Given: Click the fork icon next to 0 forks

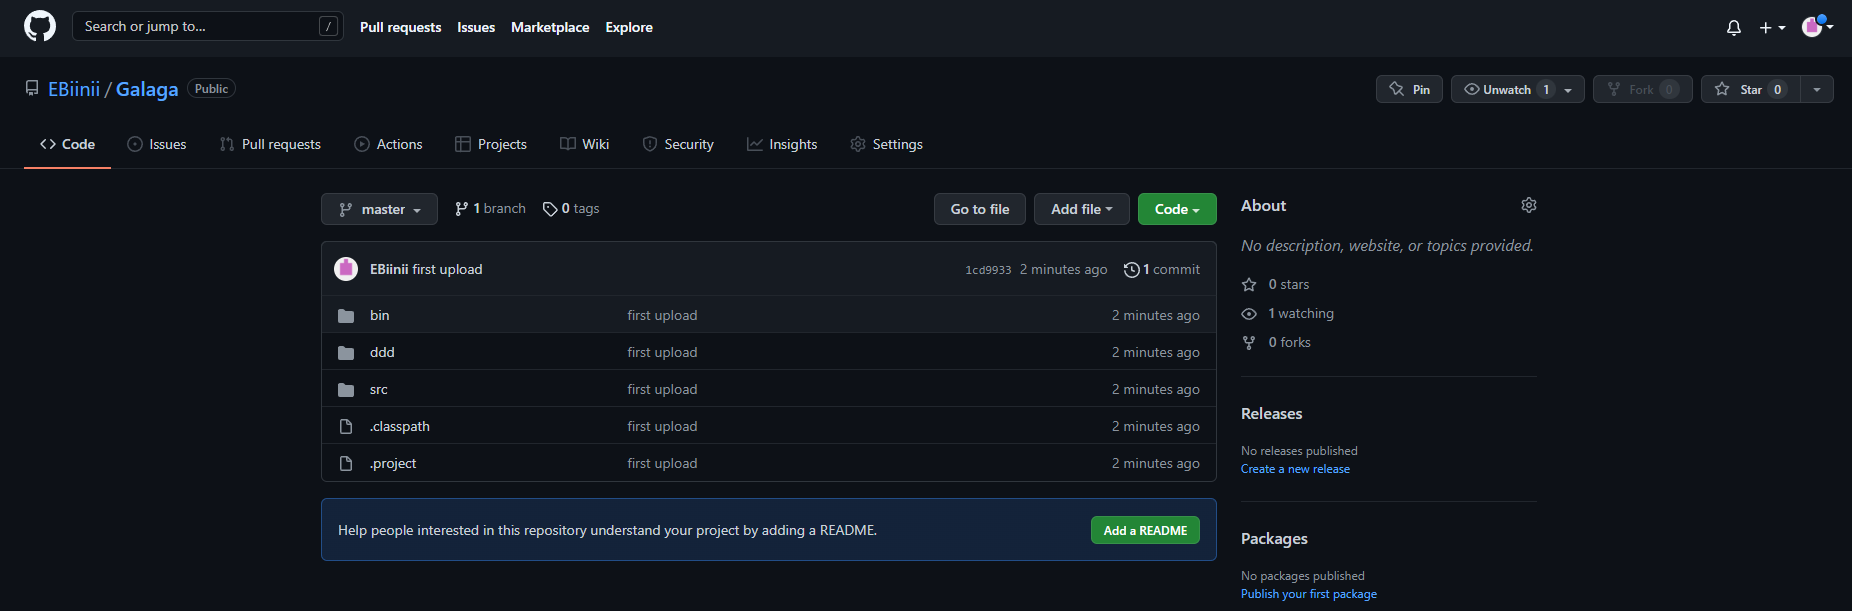Looking at the screenshot, I should coord(1249,342).
